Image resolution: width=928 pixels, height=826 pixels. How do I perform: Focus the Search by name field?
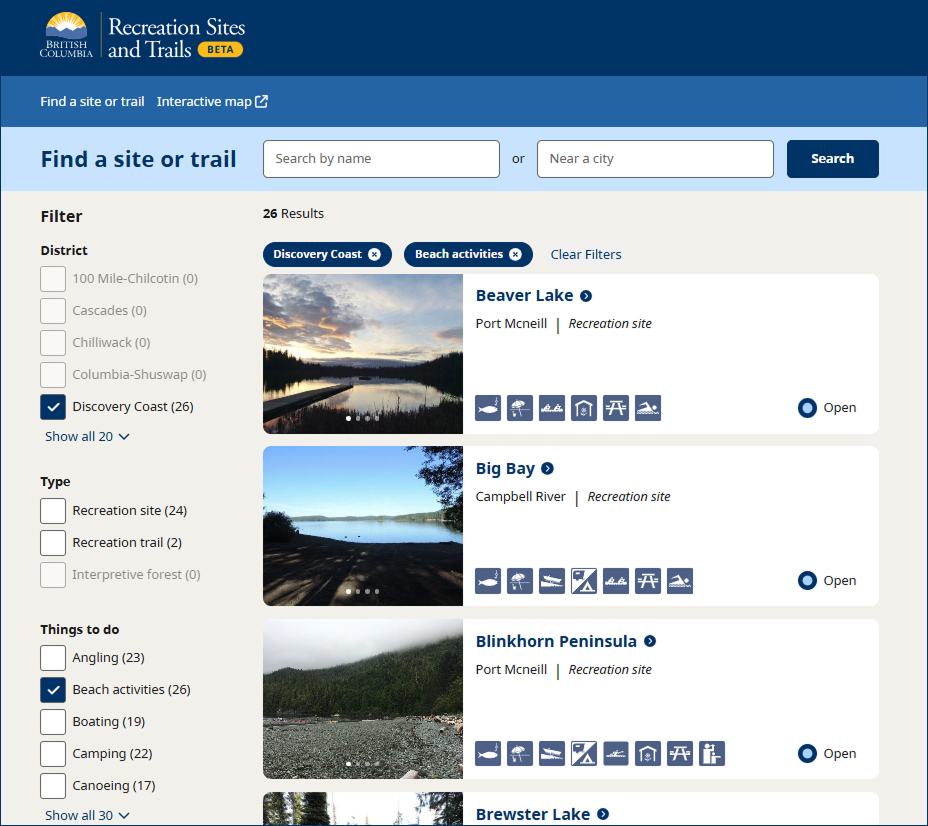coord(381,159)
